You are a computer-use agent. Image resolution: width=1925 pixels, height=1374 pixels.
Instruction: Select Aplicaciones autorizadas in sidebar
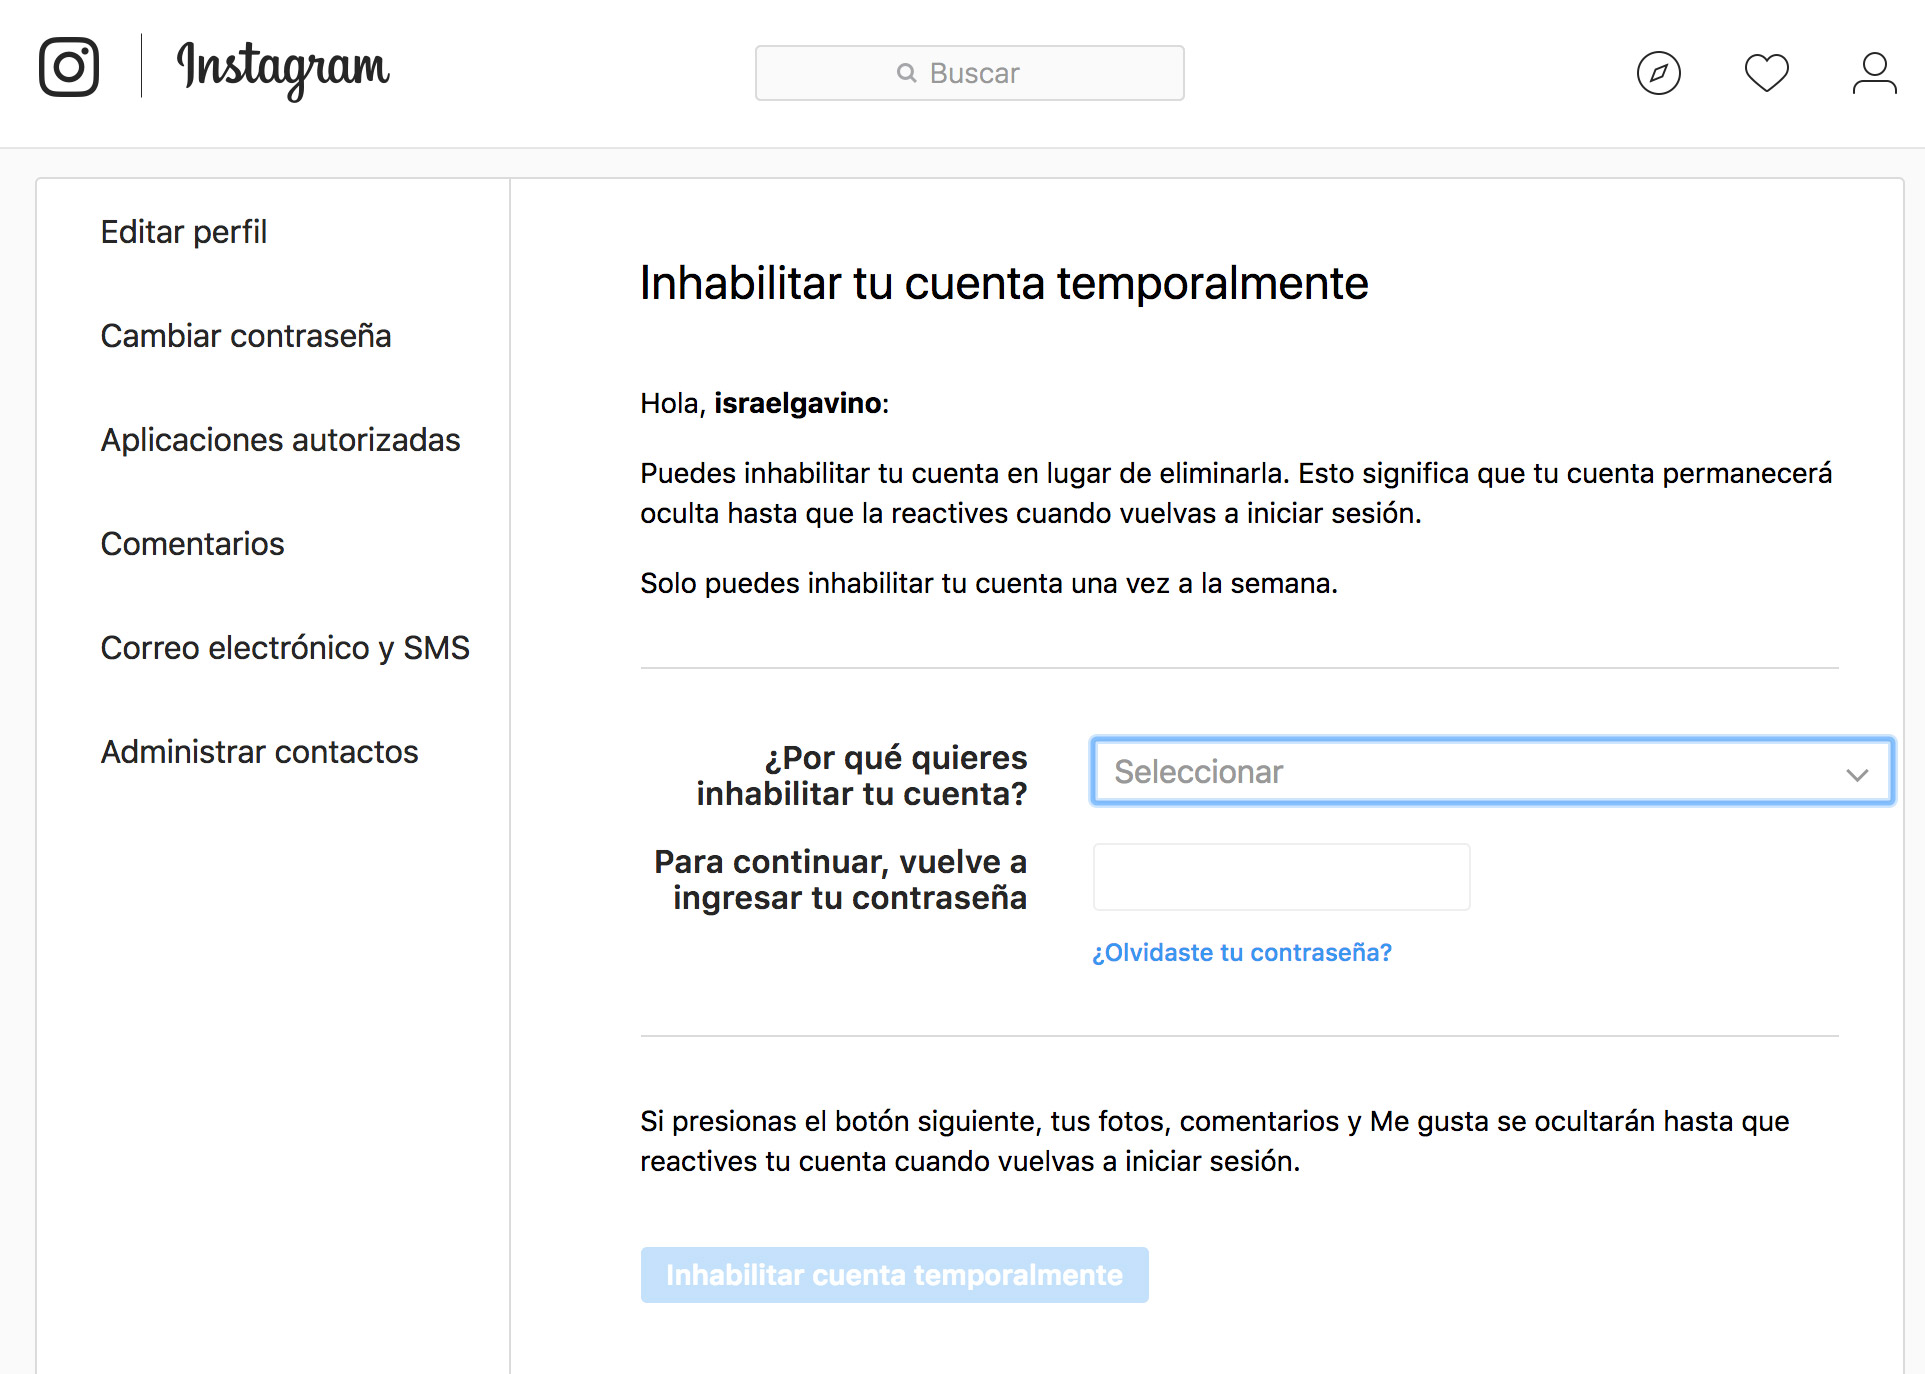(x=280, y=440)
